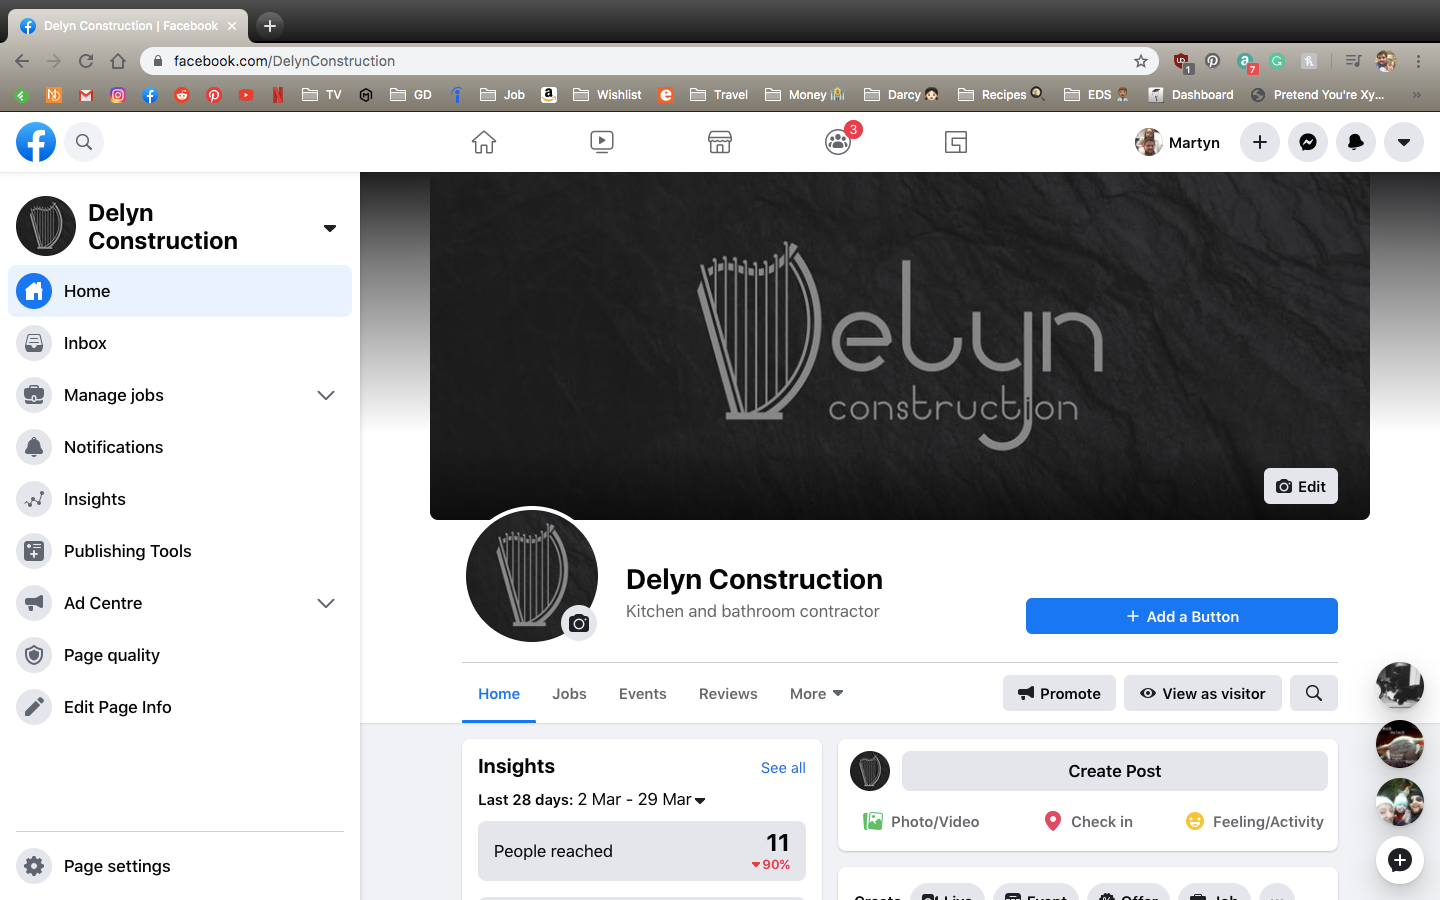Click the Create plus icon
This screenshot has width=1440, height=900.
coord(1260,142)
